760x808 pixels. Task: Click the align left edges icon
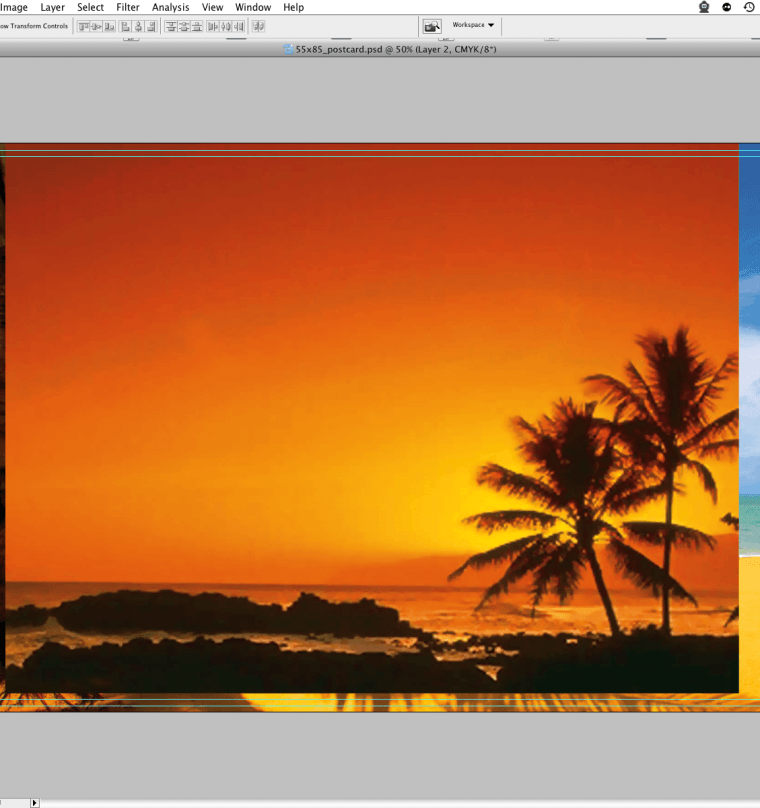tap(126, 26)
